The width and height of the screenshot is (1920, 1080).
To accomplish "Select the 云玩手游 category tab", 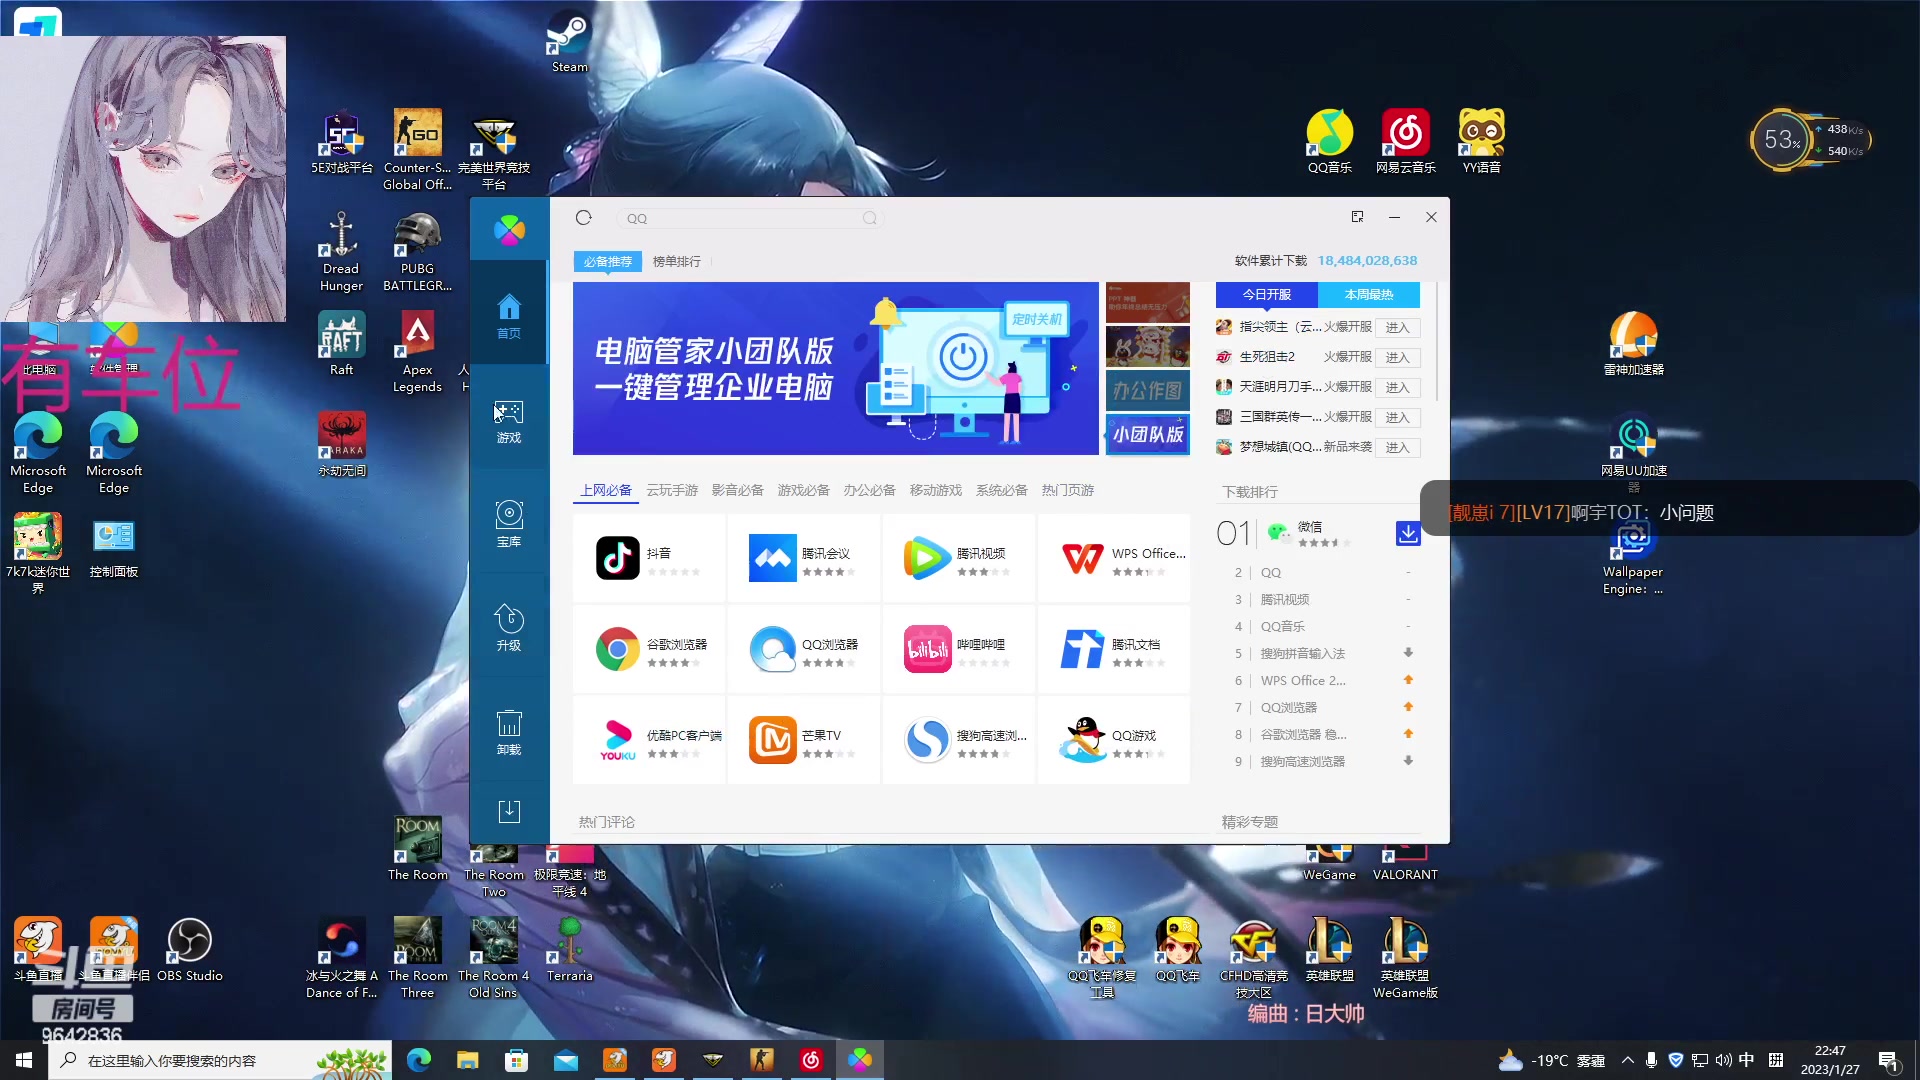I will 672,490.
